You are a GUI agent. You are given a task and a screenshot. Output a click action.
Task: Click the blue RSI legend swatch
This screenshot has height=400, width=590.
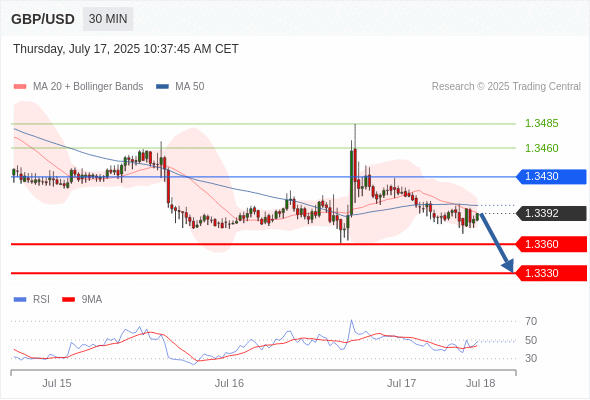click(x=20, y=300)
